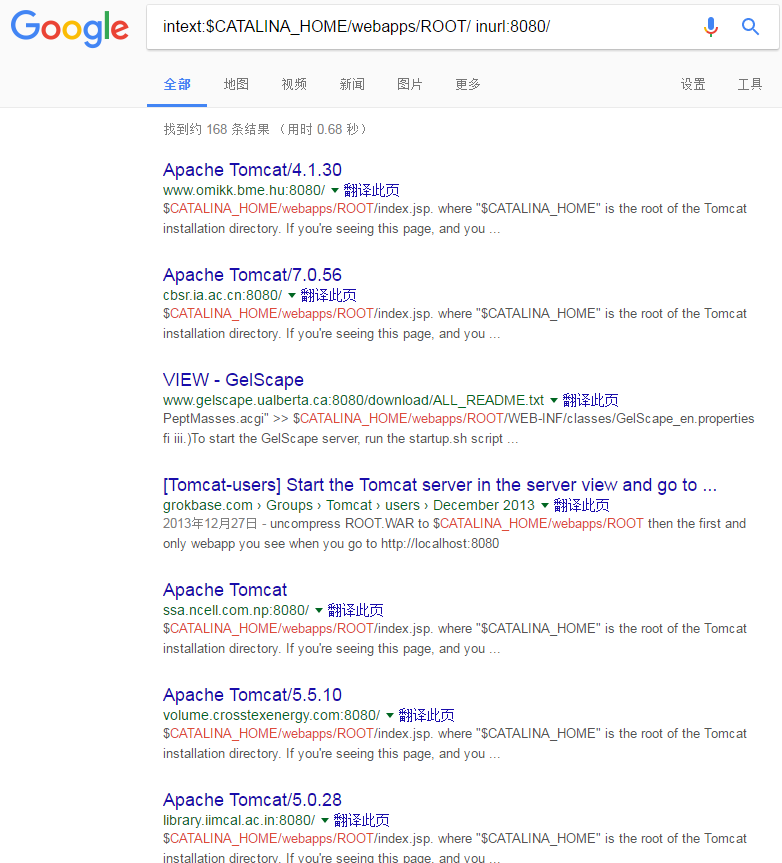The height and width of the screenshot is (863, 782).
Task: Open 工具 search tools
Action: pyautogui.click(x=750, y=84)
